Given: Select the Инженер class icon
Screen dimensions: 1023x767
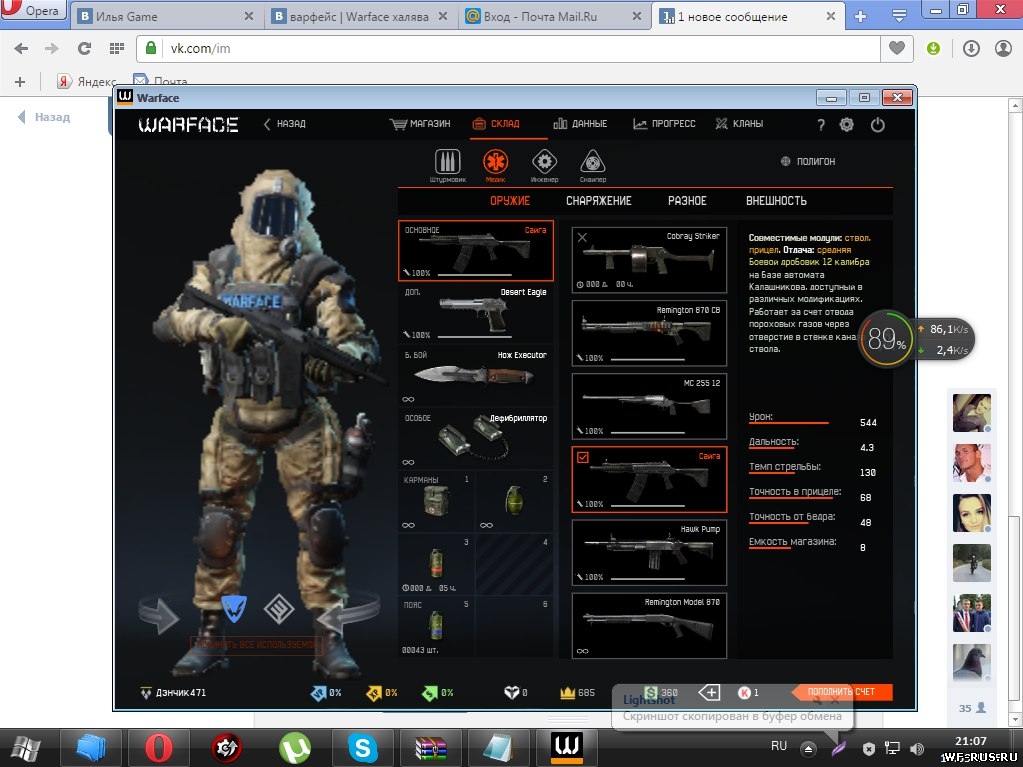Looking at the screenshot, I should coord(544,162).
